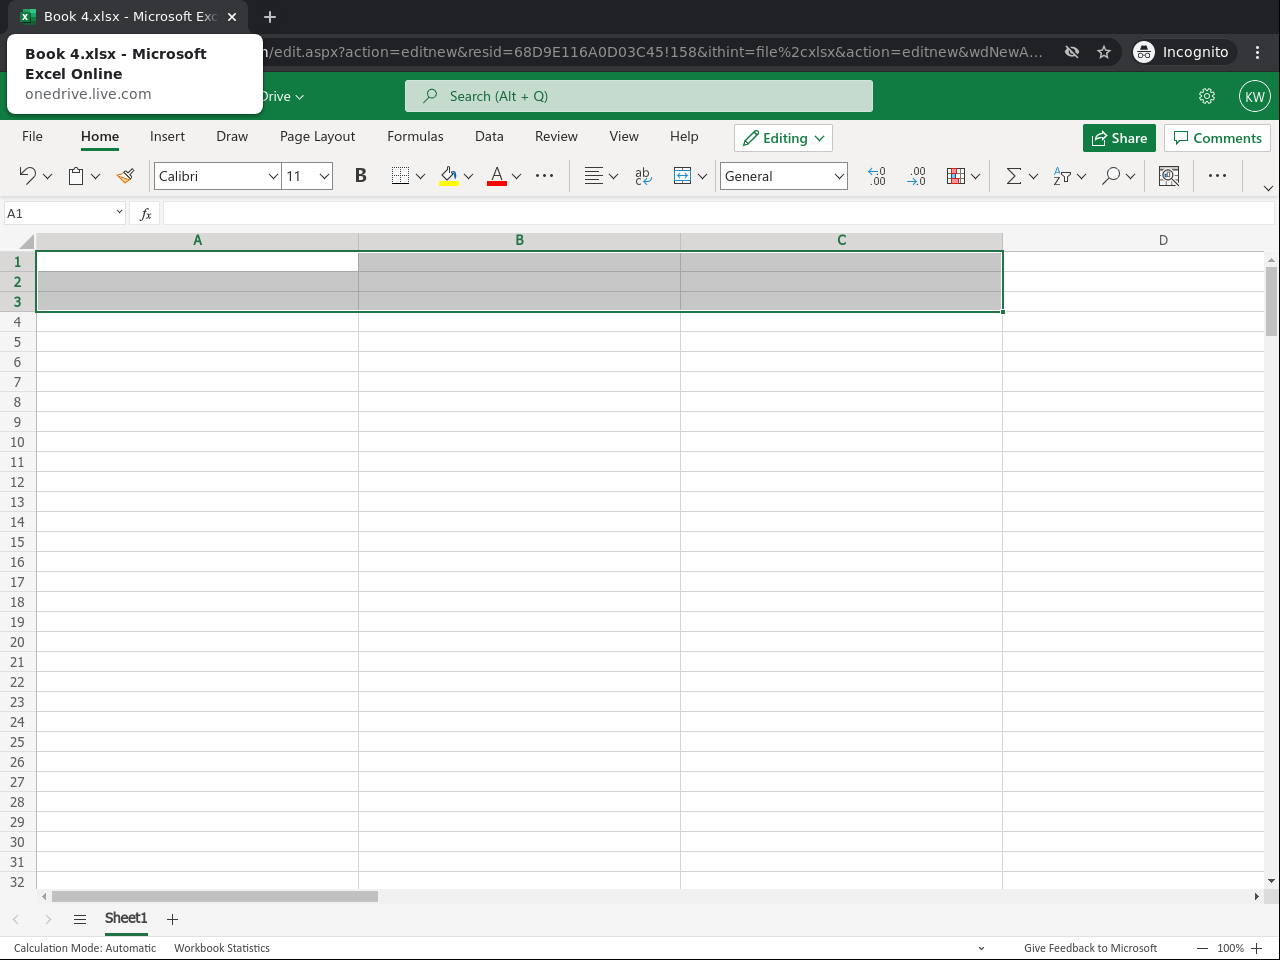Activate the Format Painter brush
This screenshot has height=960, width=1280.
click(125, 176)
